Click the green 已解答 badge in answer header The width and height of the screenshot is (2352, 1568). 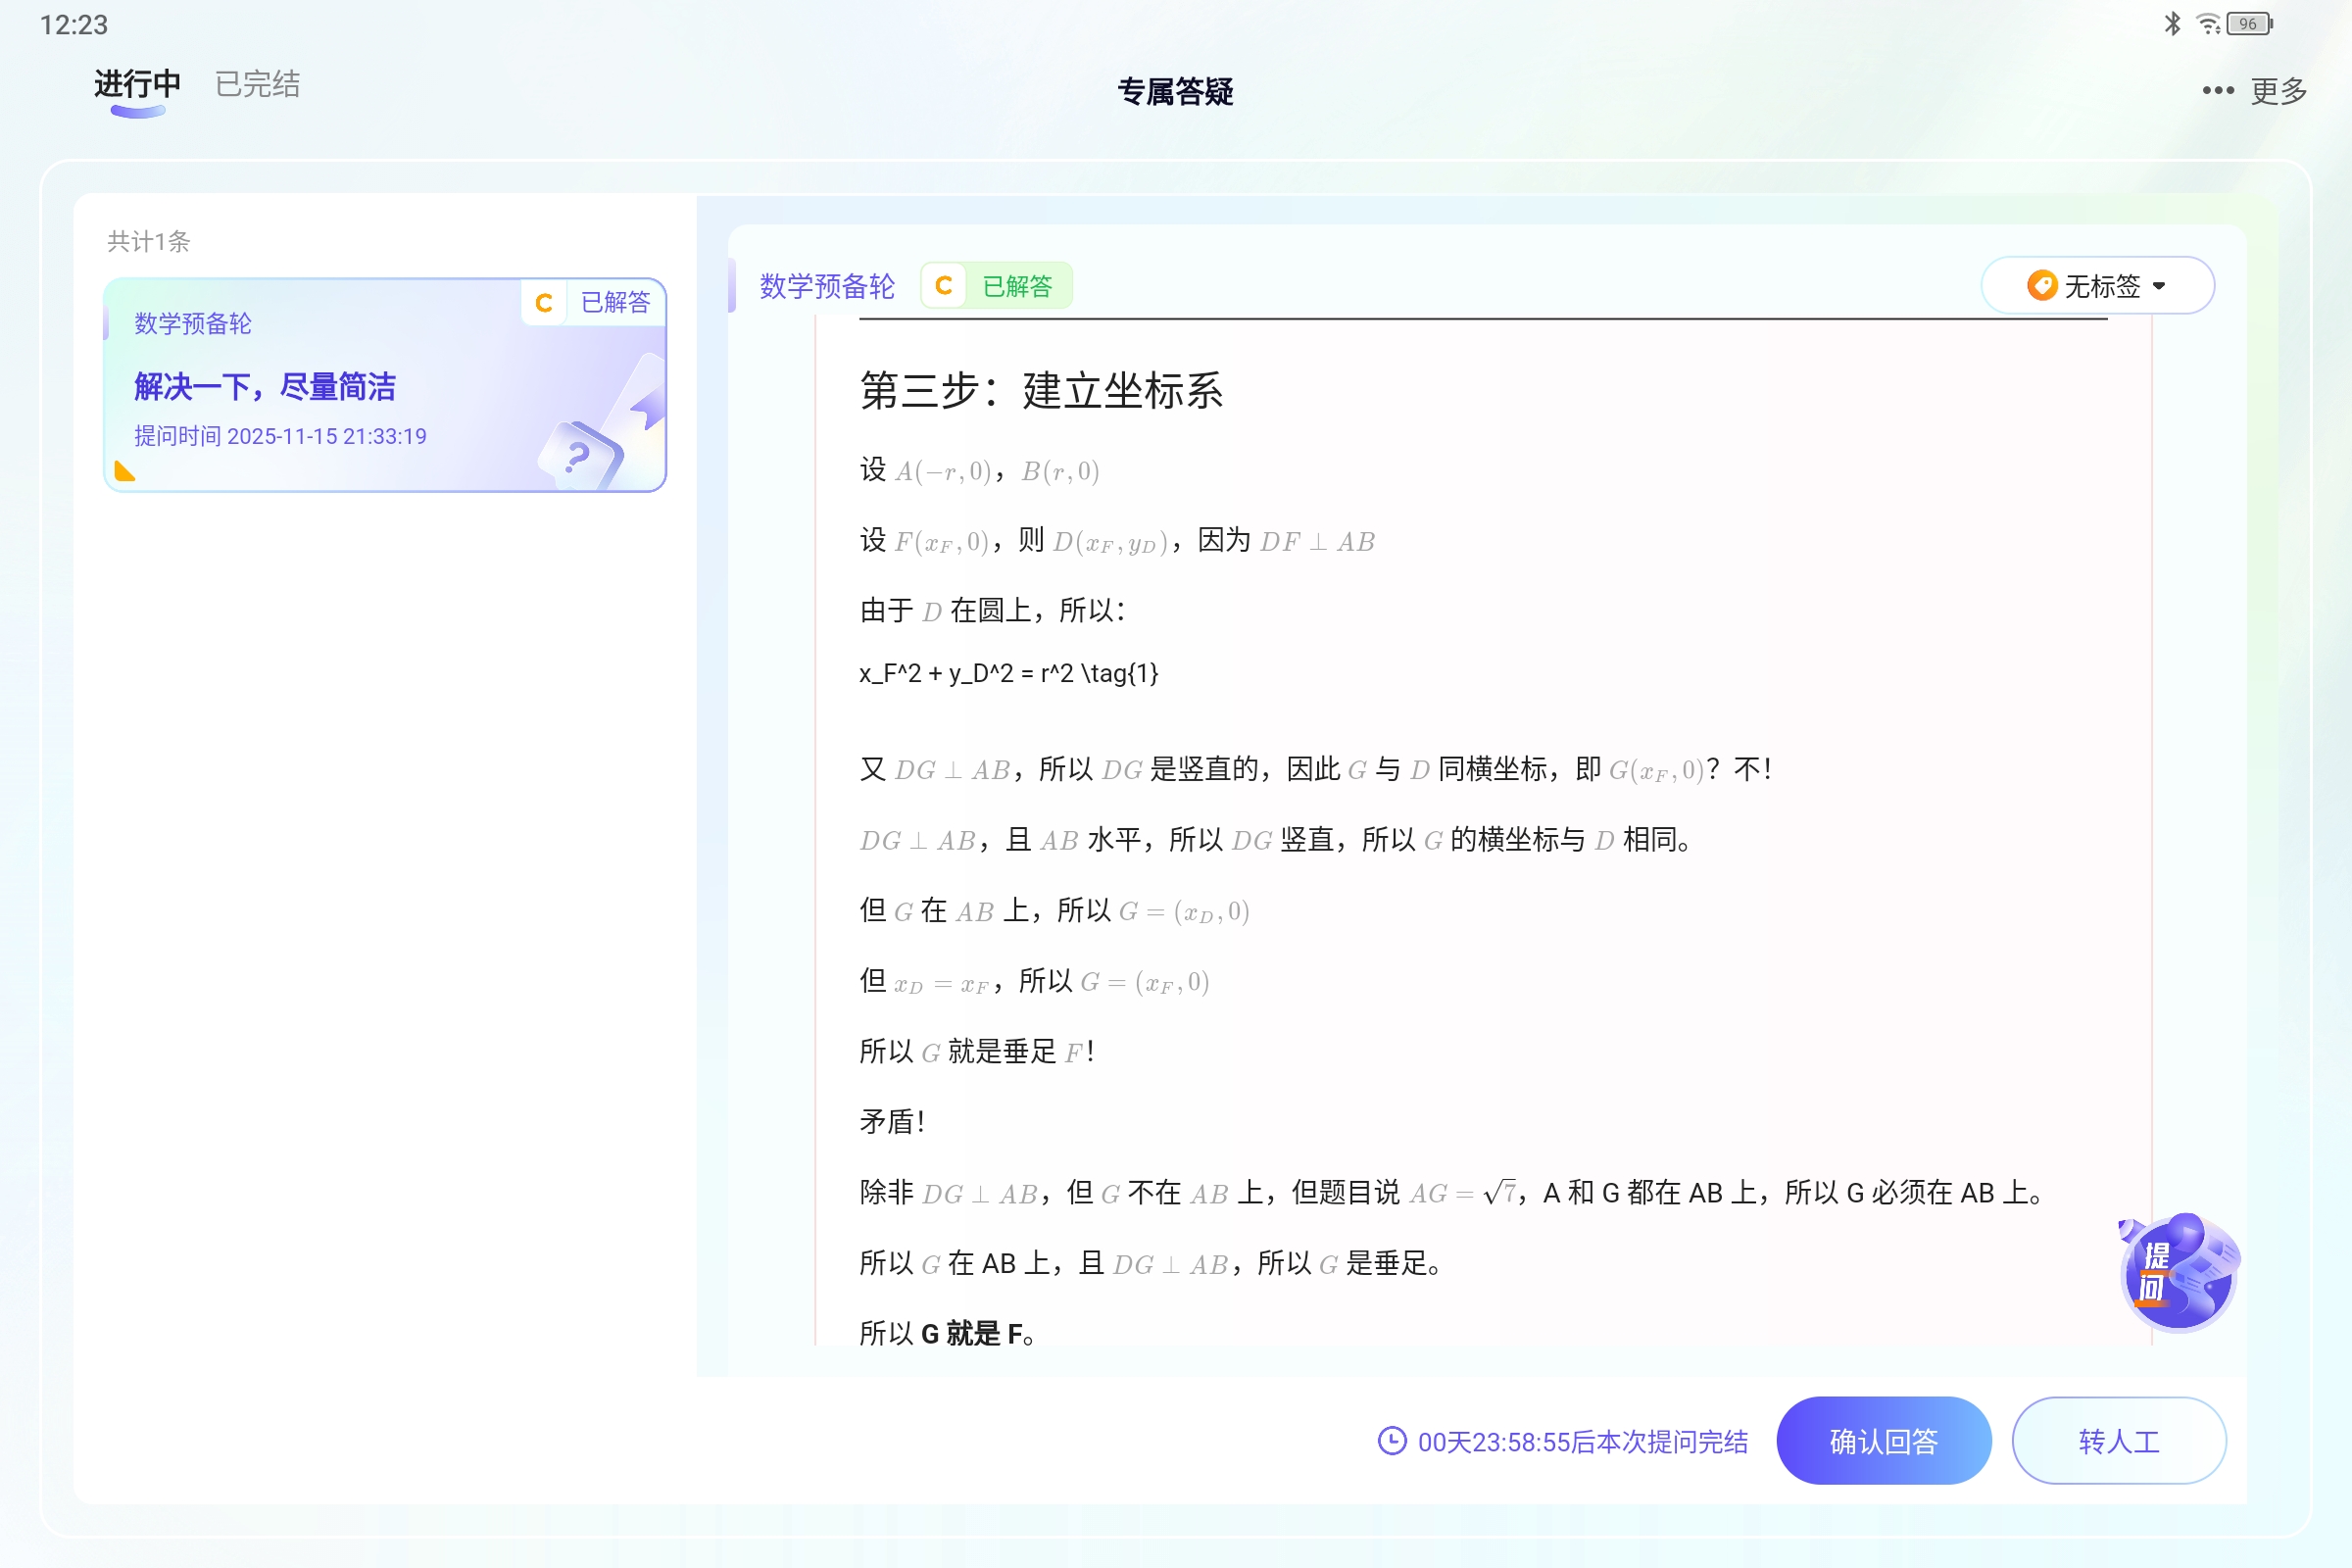(1019, 286)
